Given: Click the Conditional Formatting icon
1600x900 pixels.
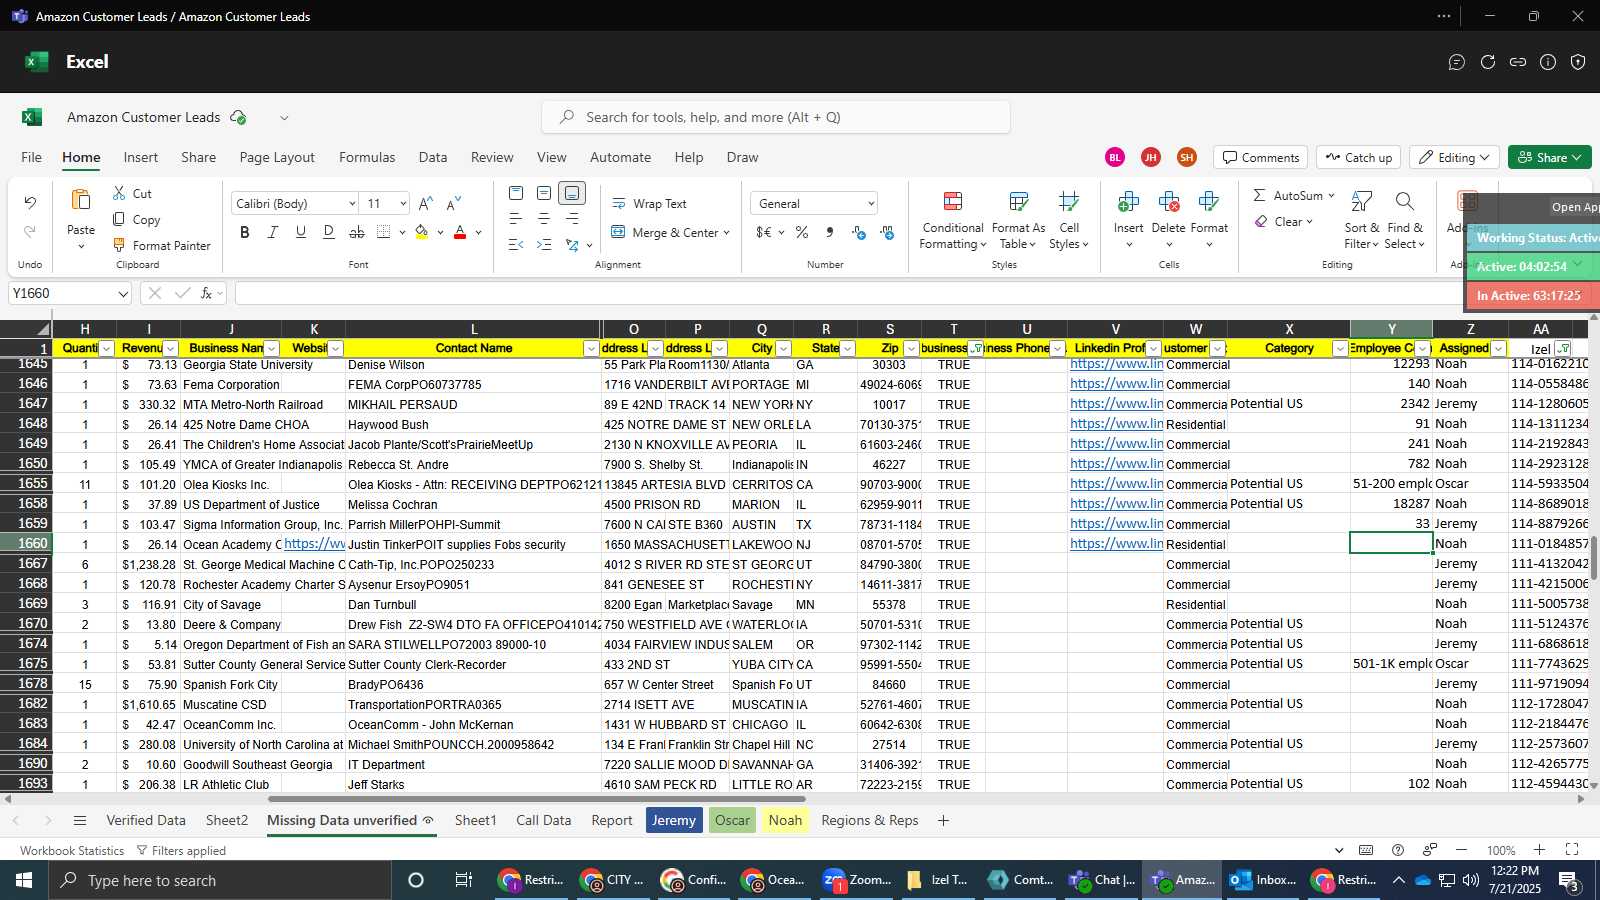Looking at the screenshot, I should 953,202.
